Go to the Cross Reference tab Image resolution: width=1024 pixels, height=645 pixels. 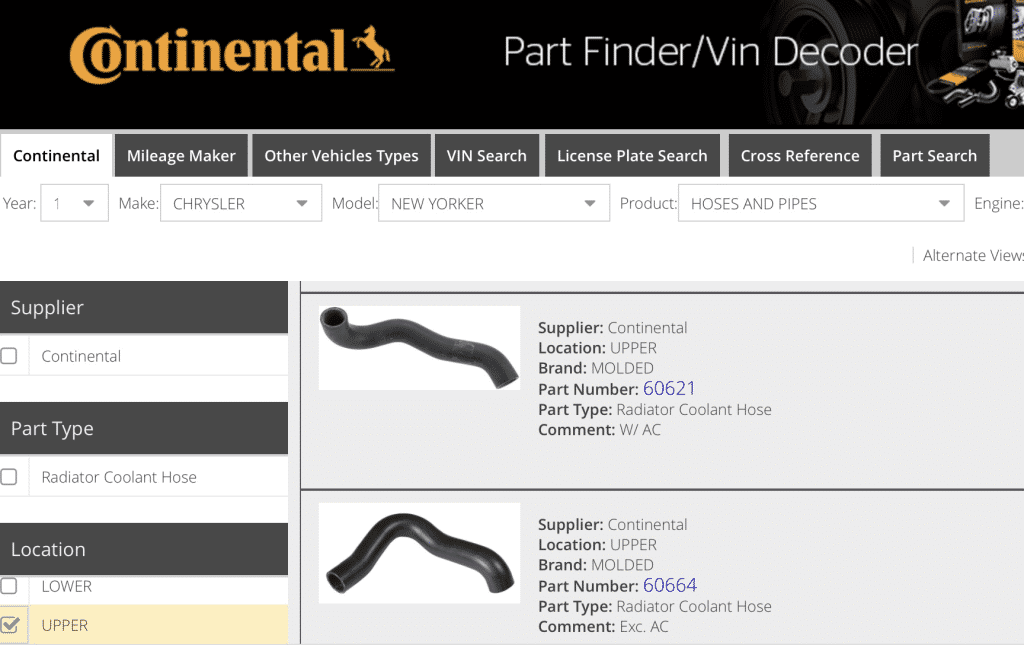click(x=799, y=156)
